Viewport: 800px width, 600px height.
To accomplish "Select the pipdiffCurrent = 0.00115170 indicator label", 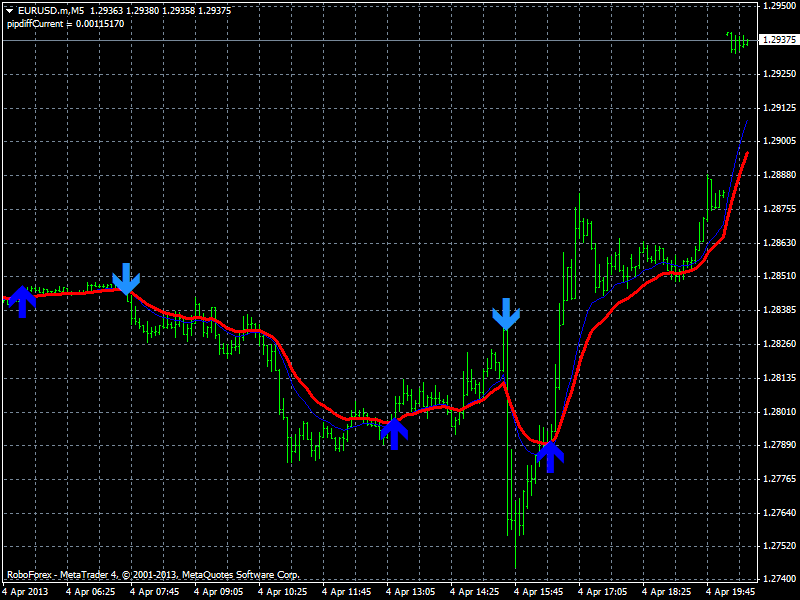I will [x=65, y=23].
